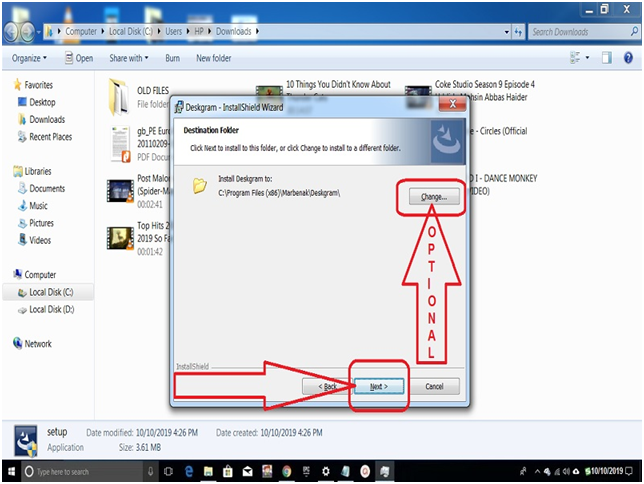Click Computer in the address breadcrumb
644x484 pixels.
click(81, 31)
